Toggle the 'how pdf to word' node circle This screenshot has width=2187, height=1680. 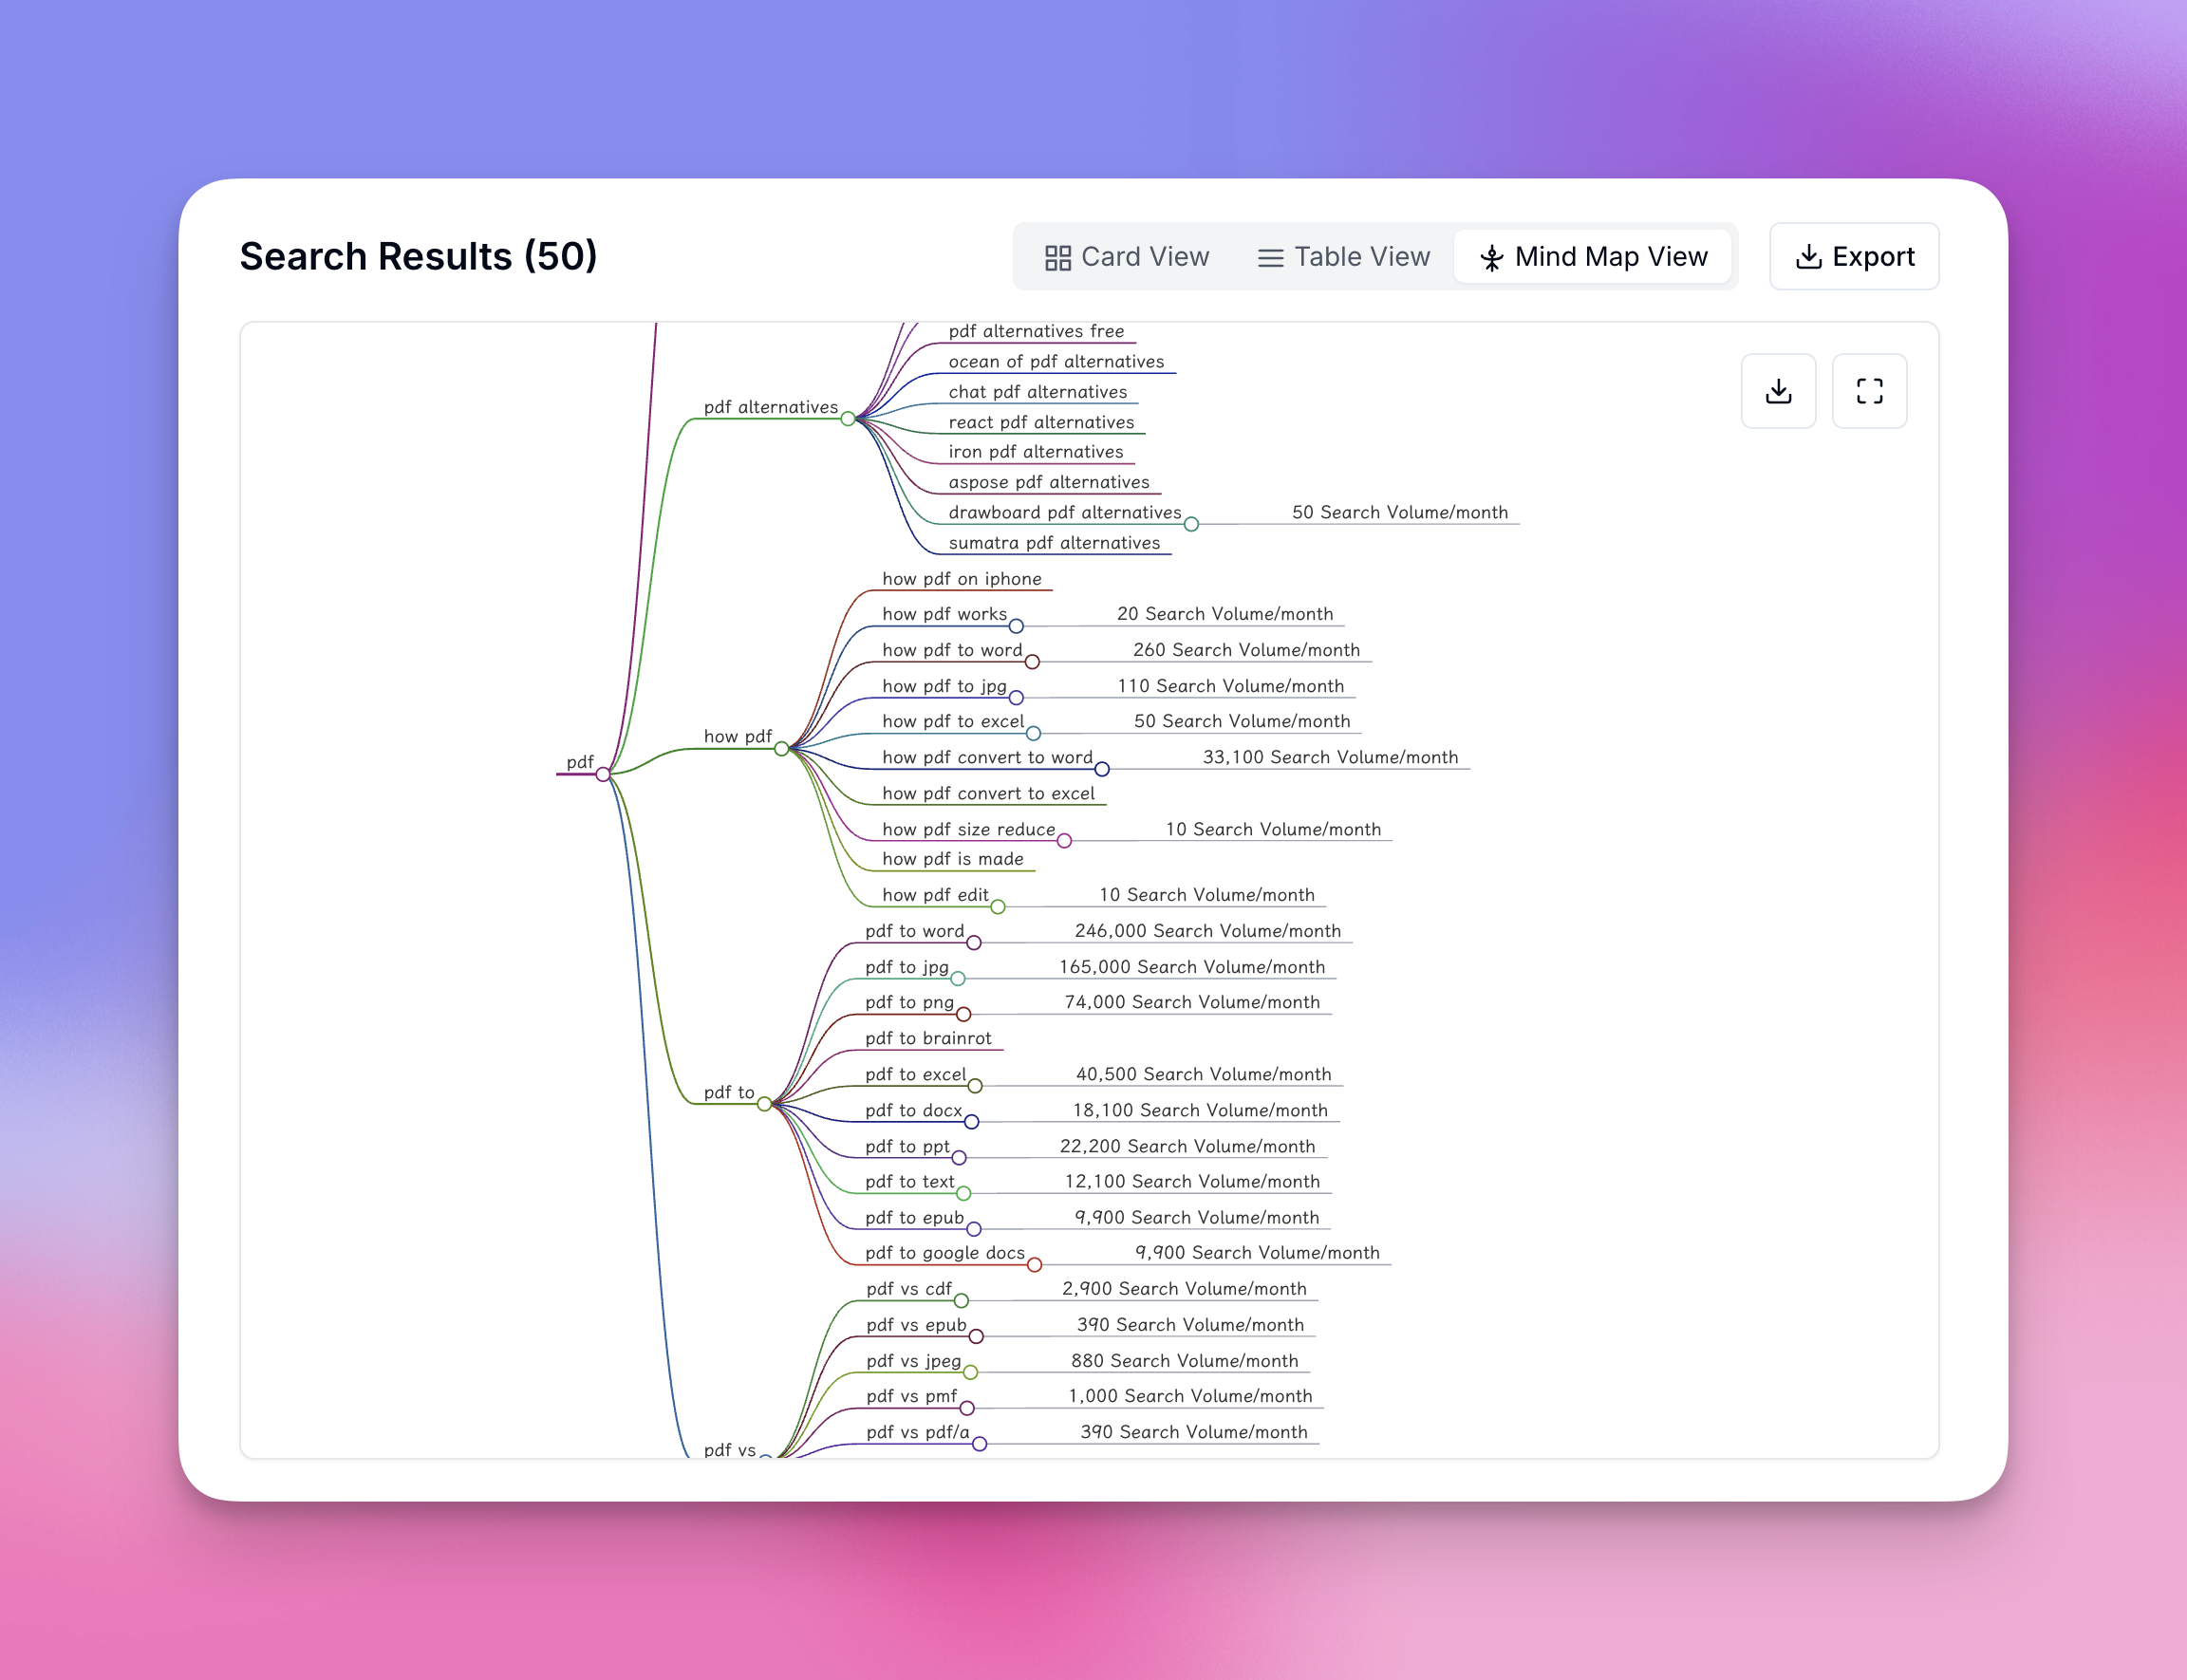point(1032,662)
